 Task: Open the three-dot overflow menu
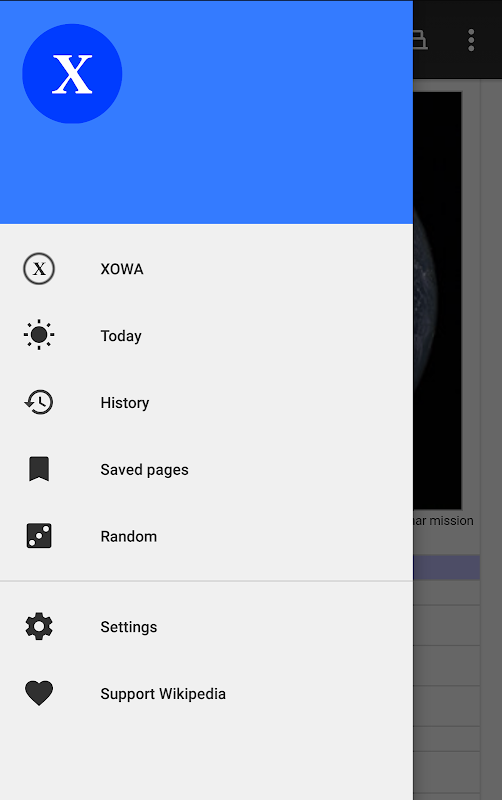coord(471,40)
